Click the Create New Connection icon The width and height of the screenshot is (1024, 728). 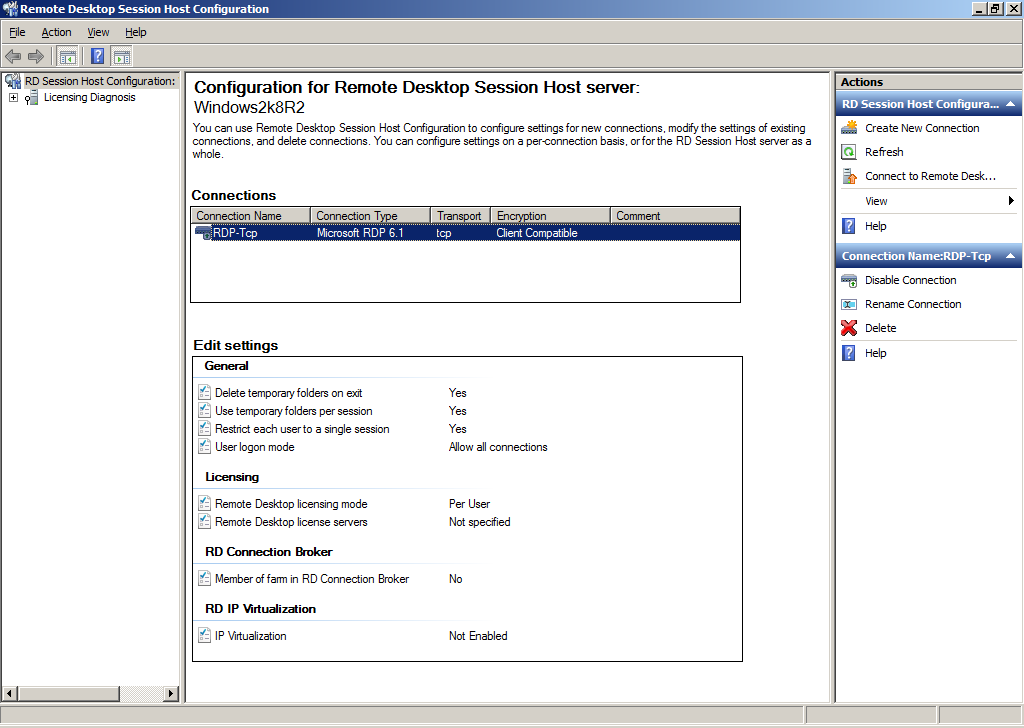click(849, 128)
